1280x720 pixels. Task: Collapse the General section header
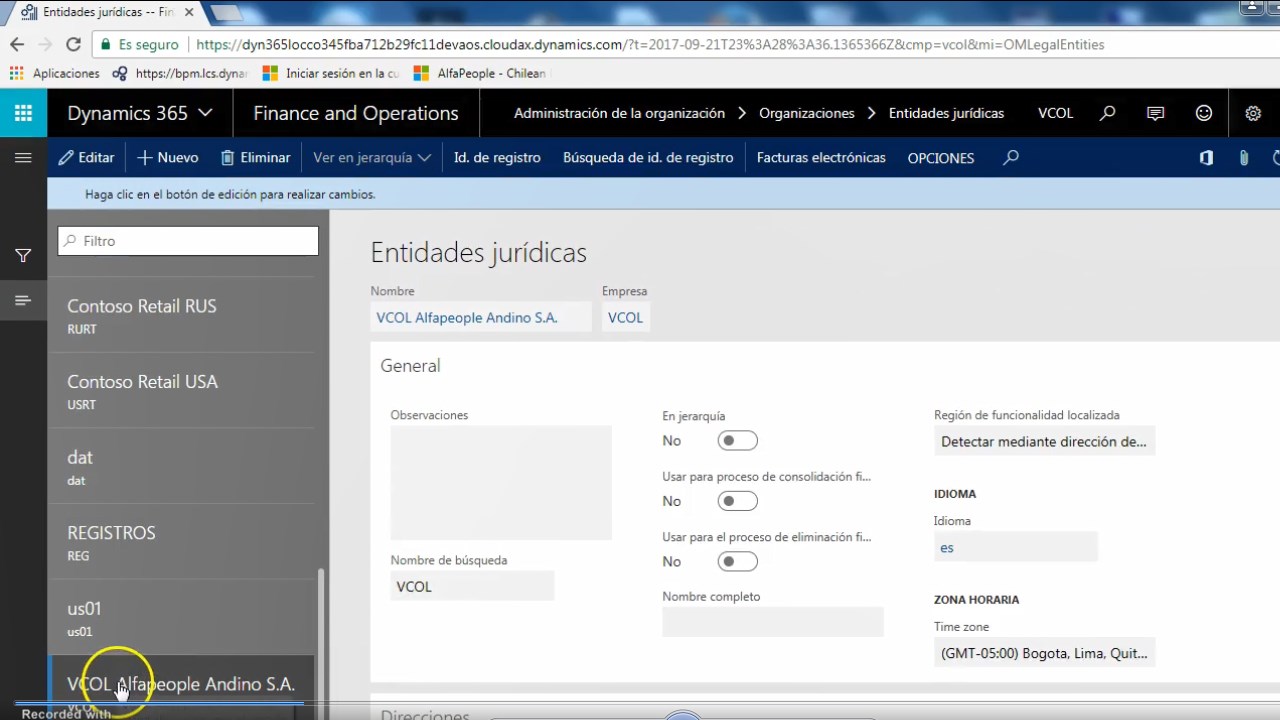[x=410, y=366]
